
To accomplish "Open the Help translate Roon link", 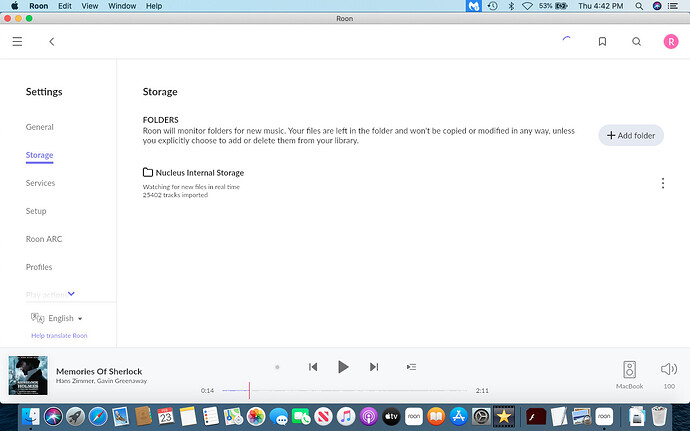I will click(x=59, y=336).
